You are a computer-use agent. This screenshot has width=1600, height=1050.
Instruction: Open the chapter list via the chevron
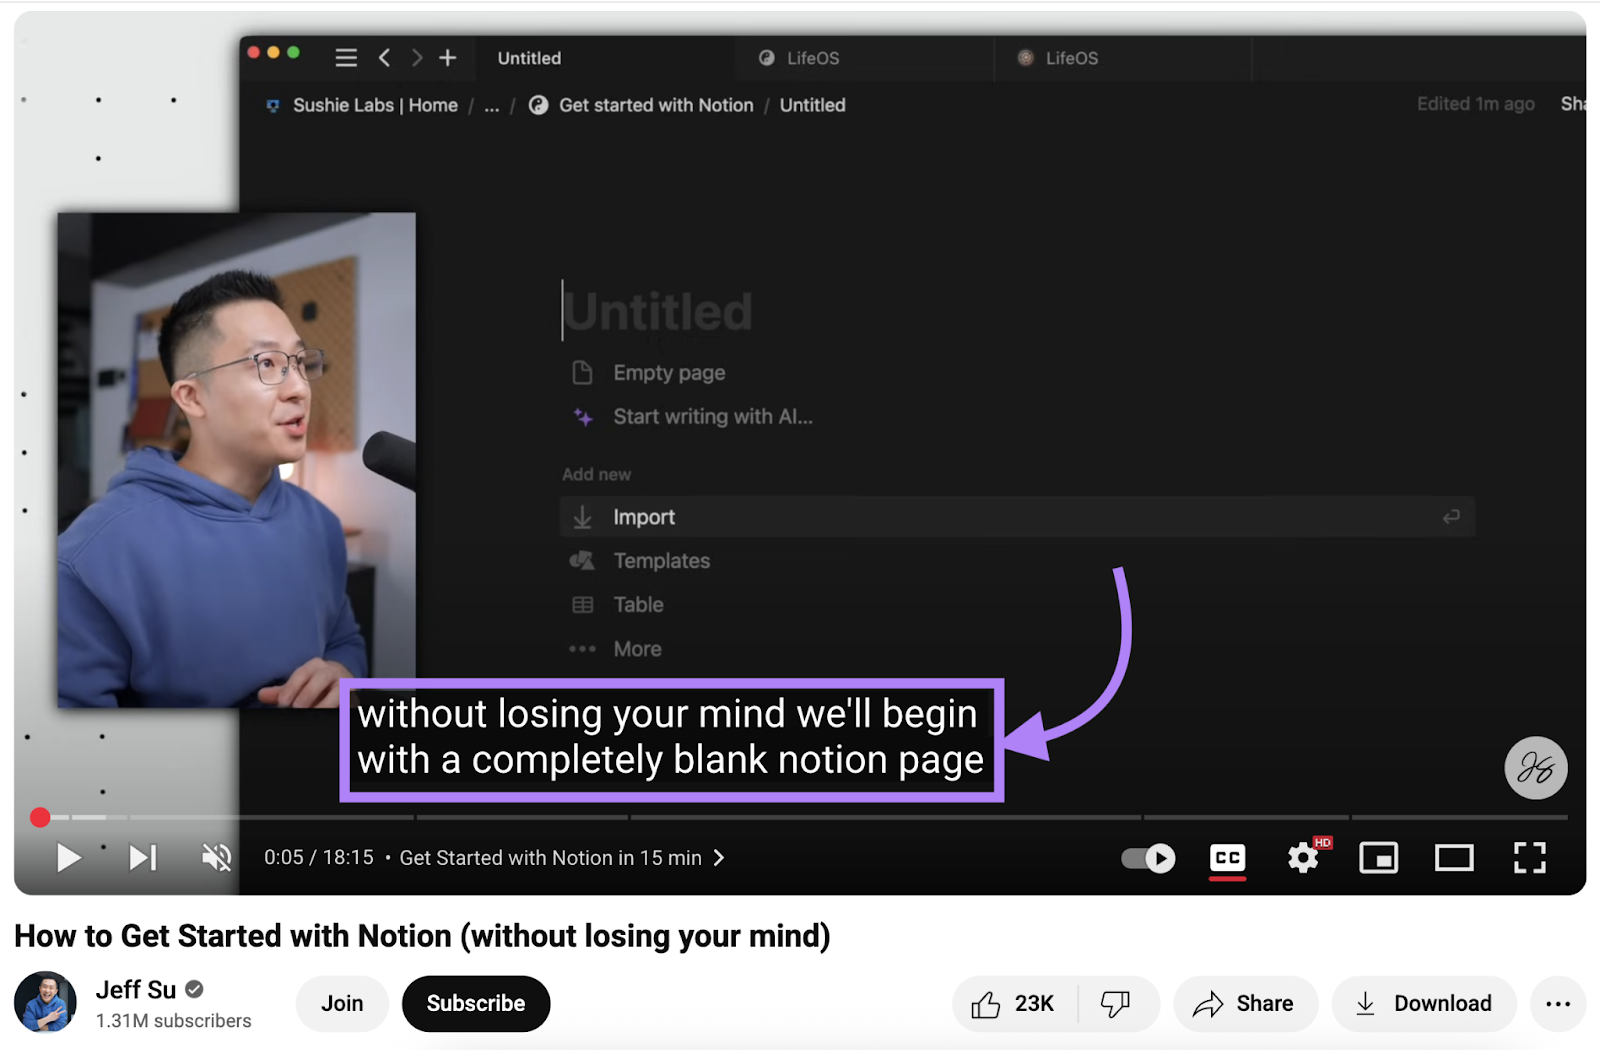[719, 857]
